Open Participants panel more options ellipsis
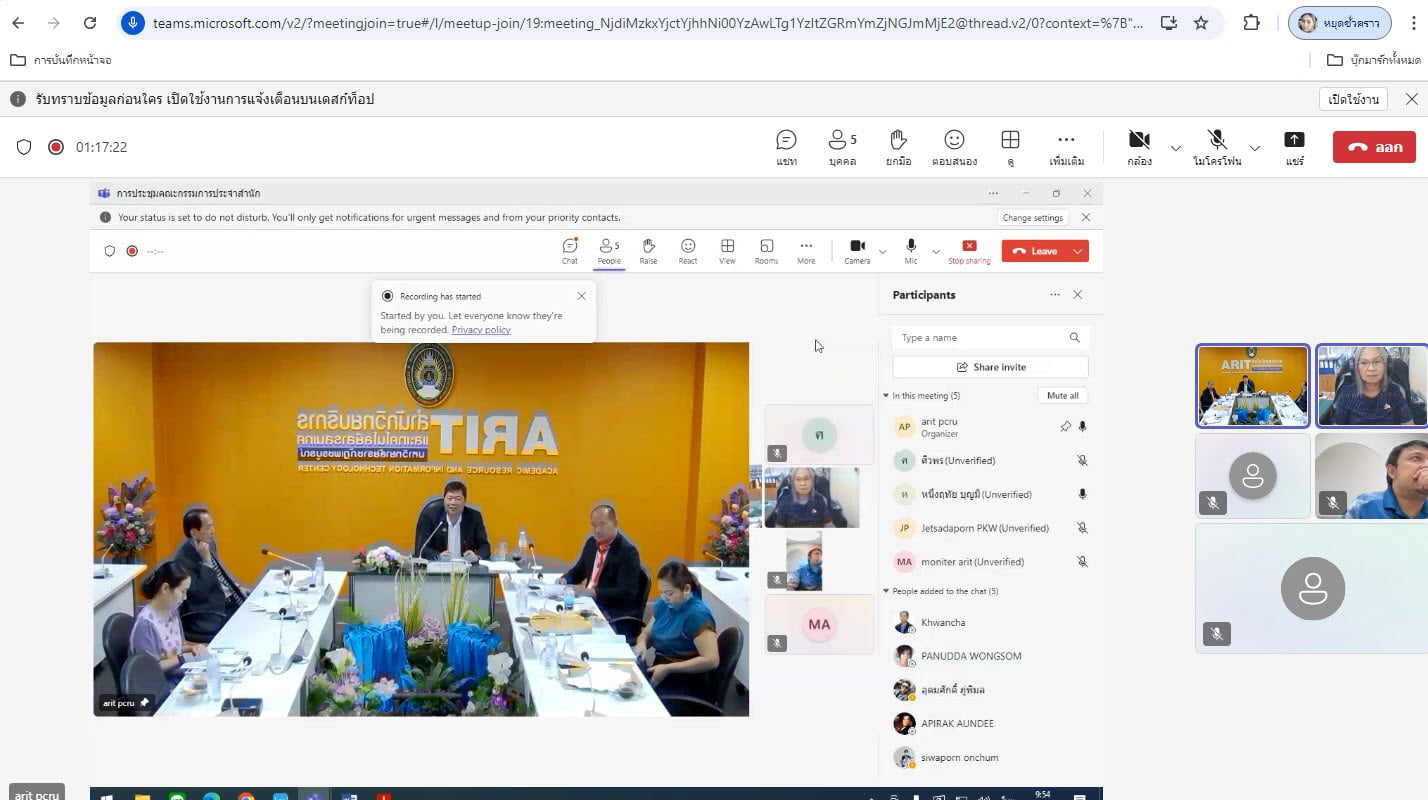Viewport: 1428px width, 800px height. (1054, 295)
